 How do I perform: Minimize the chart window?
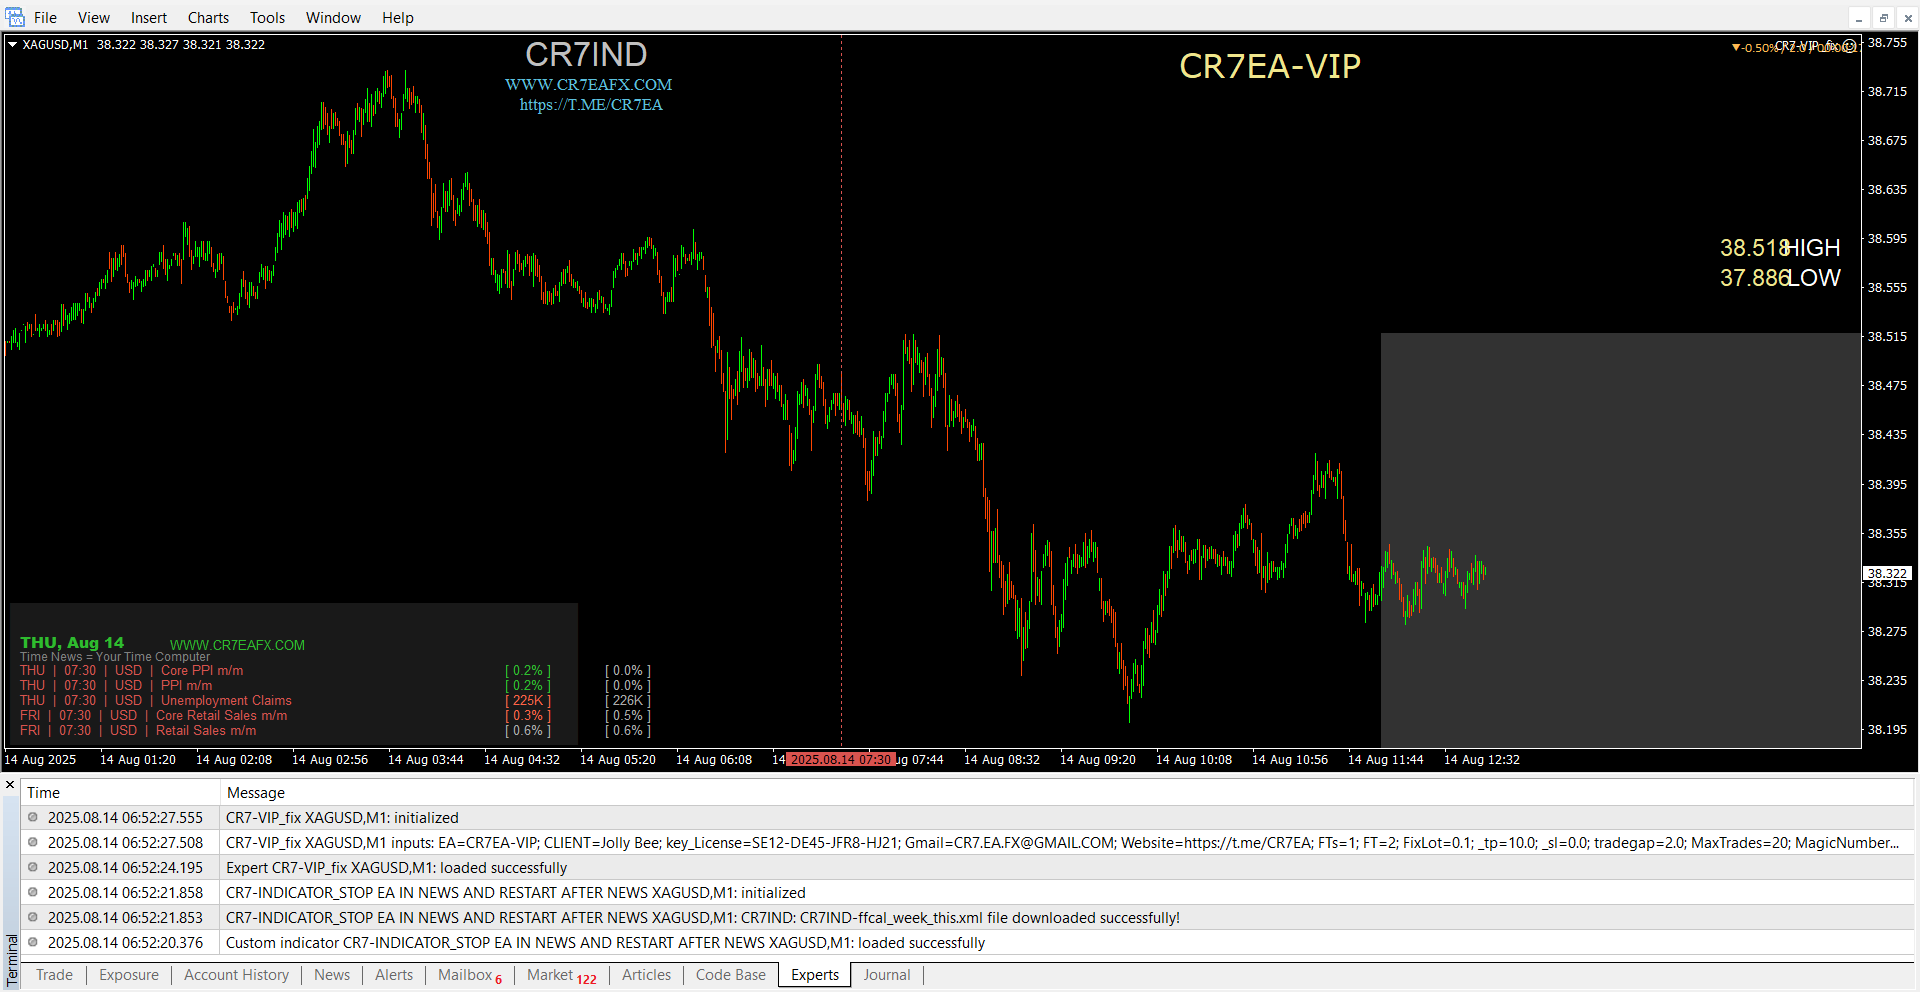pos(1859,18)
